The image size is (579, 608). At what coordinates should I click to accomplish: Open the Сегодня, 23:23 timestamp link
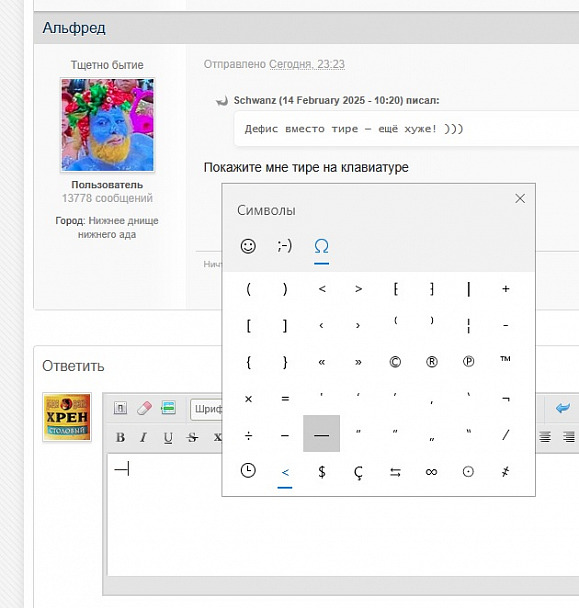coord(307,64)
